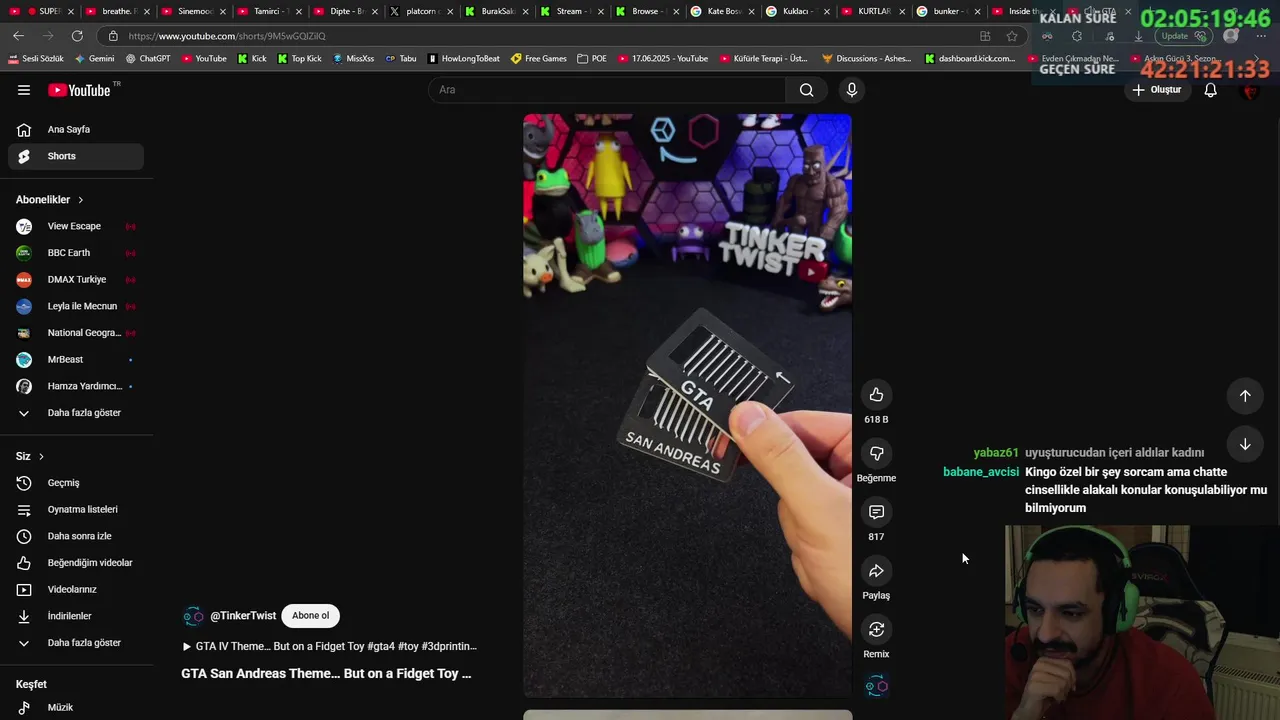The height and width of the screenshot is (720, 1280).
Task: Open the sound source icon below Remix
Action: point(876,686)
